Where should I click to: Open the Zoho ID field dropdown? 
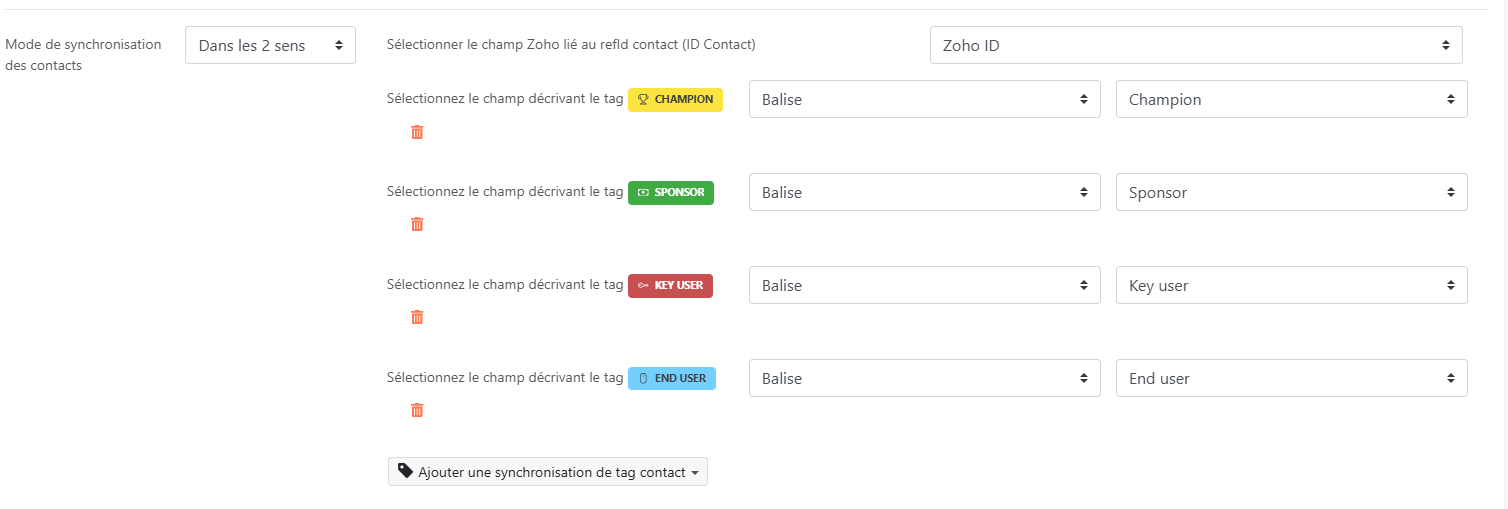coord(1195,45)
